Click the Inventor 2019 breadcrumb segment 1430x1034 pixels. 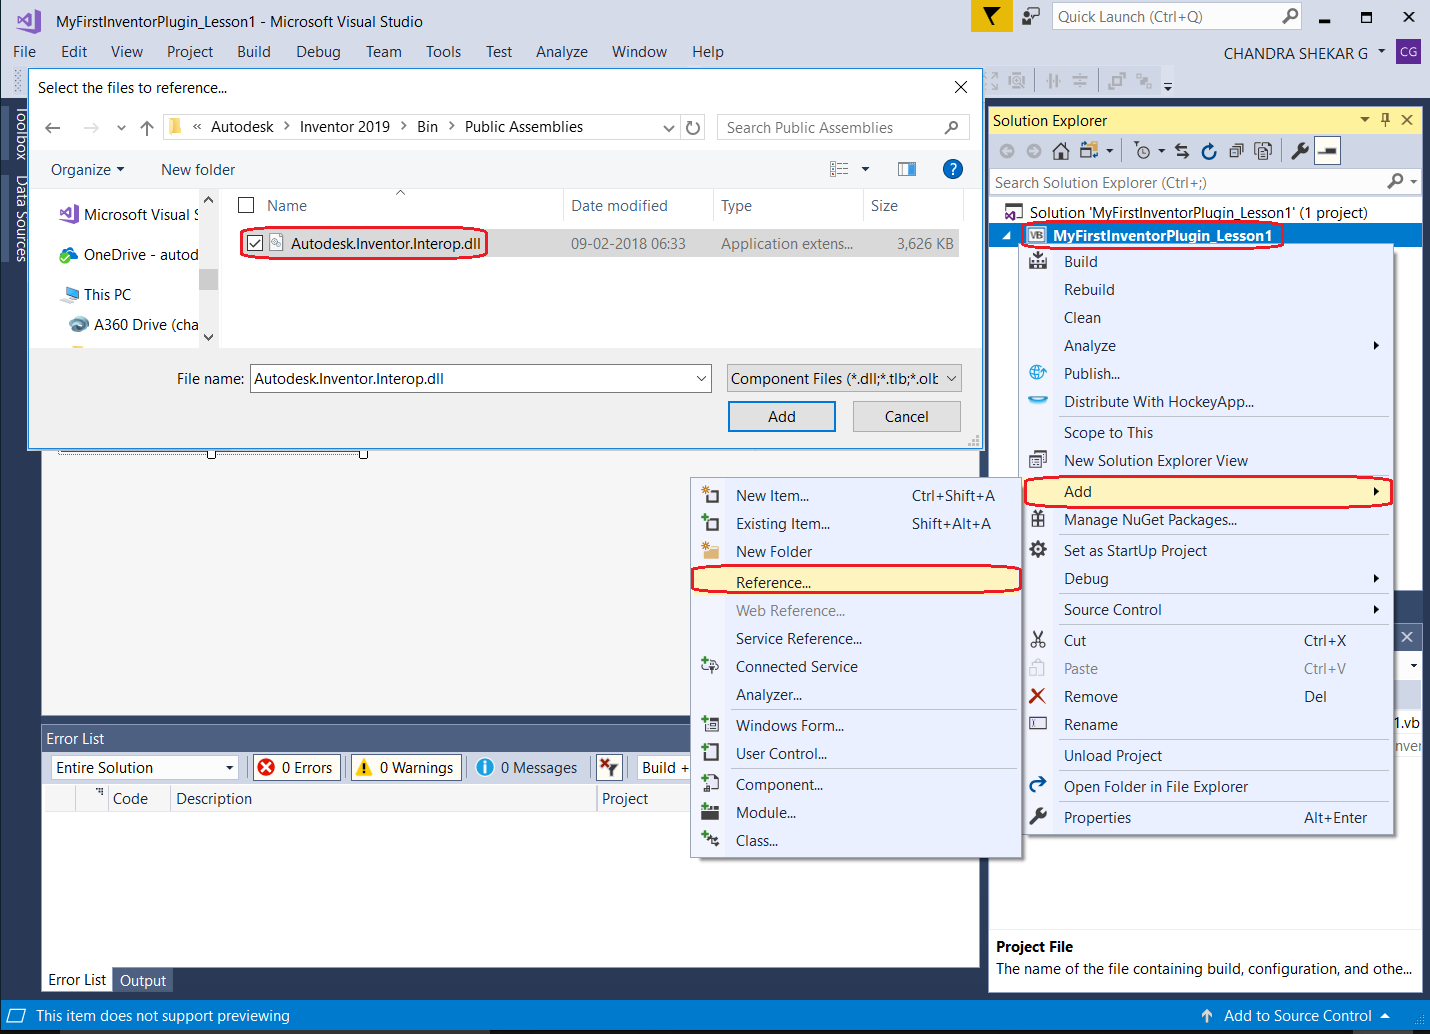coord(345,127)
